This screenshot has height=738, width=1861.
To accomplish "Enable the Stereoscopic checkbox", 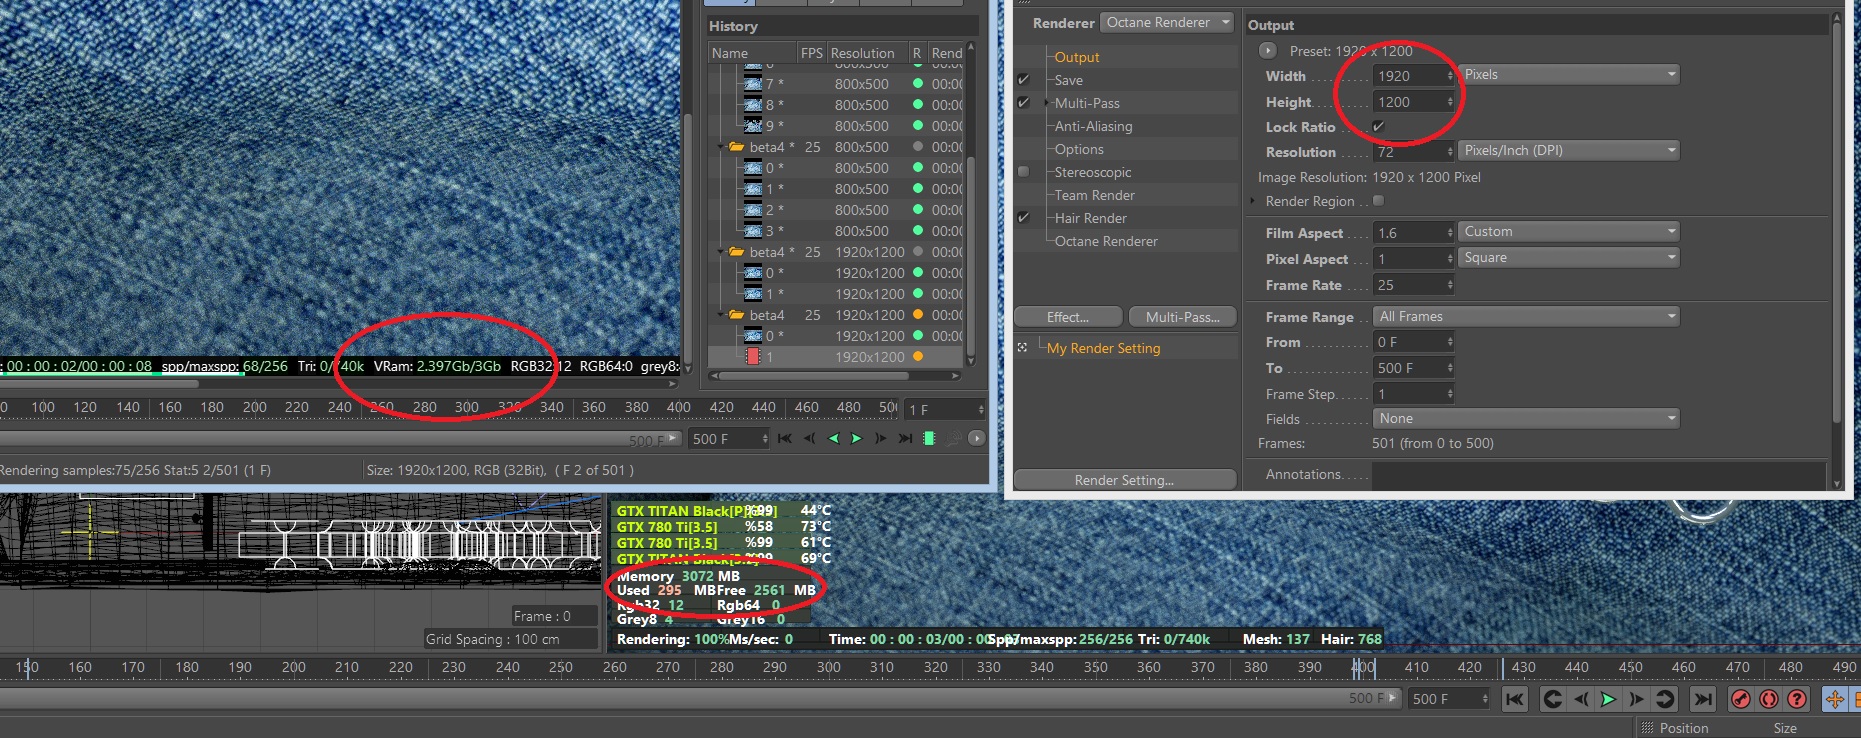I will [1023, 172].
